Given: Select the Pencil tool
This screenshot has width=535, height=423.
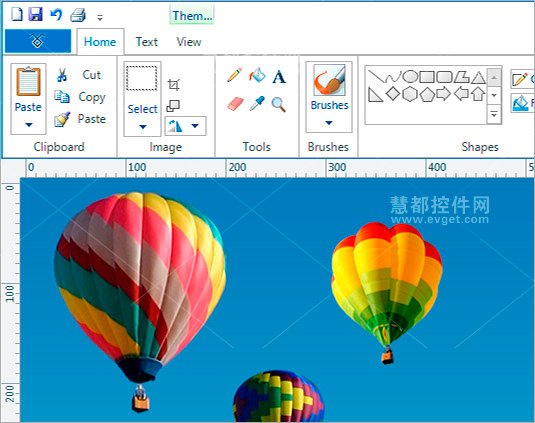Looking at the screenshot, I should (234, 75).
